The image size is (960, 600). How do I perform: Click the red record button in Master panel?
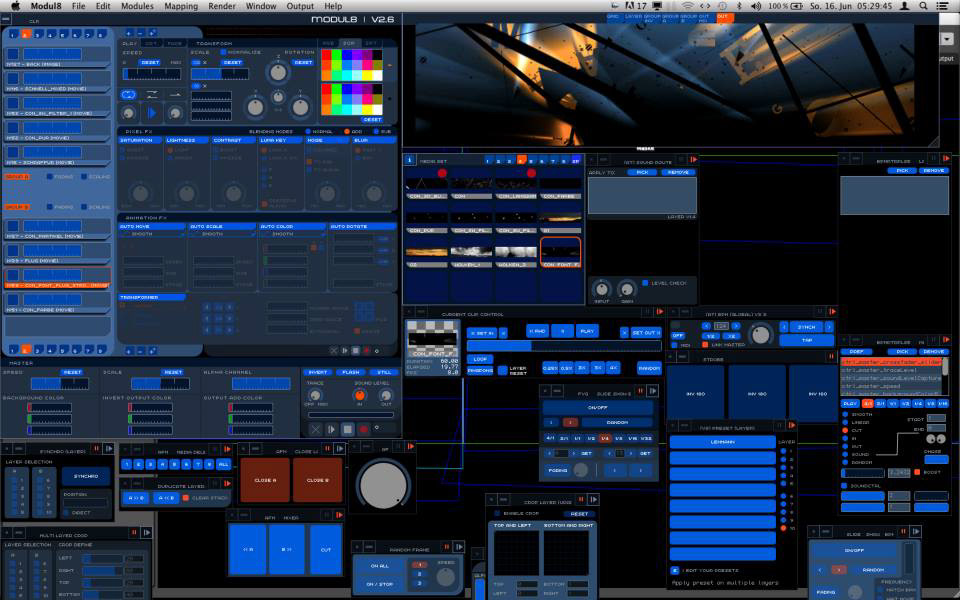[363, 429]
